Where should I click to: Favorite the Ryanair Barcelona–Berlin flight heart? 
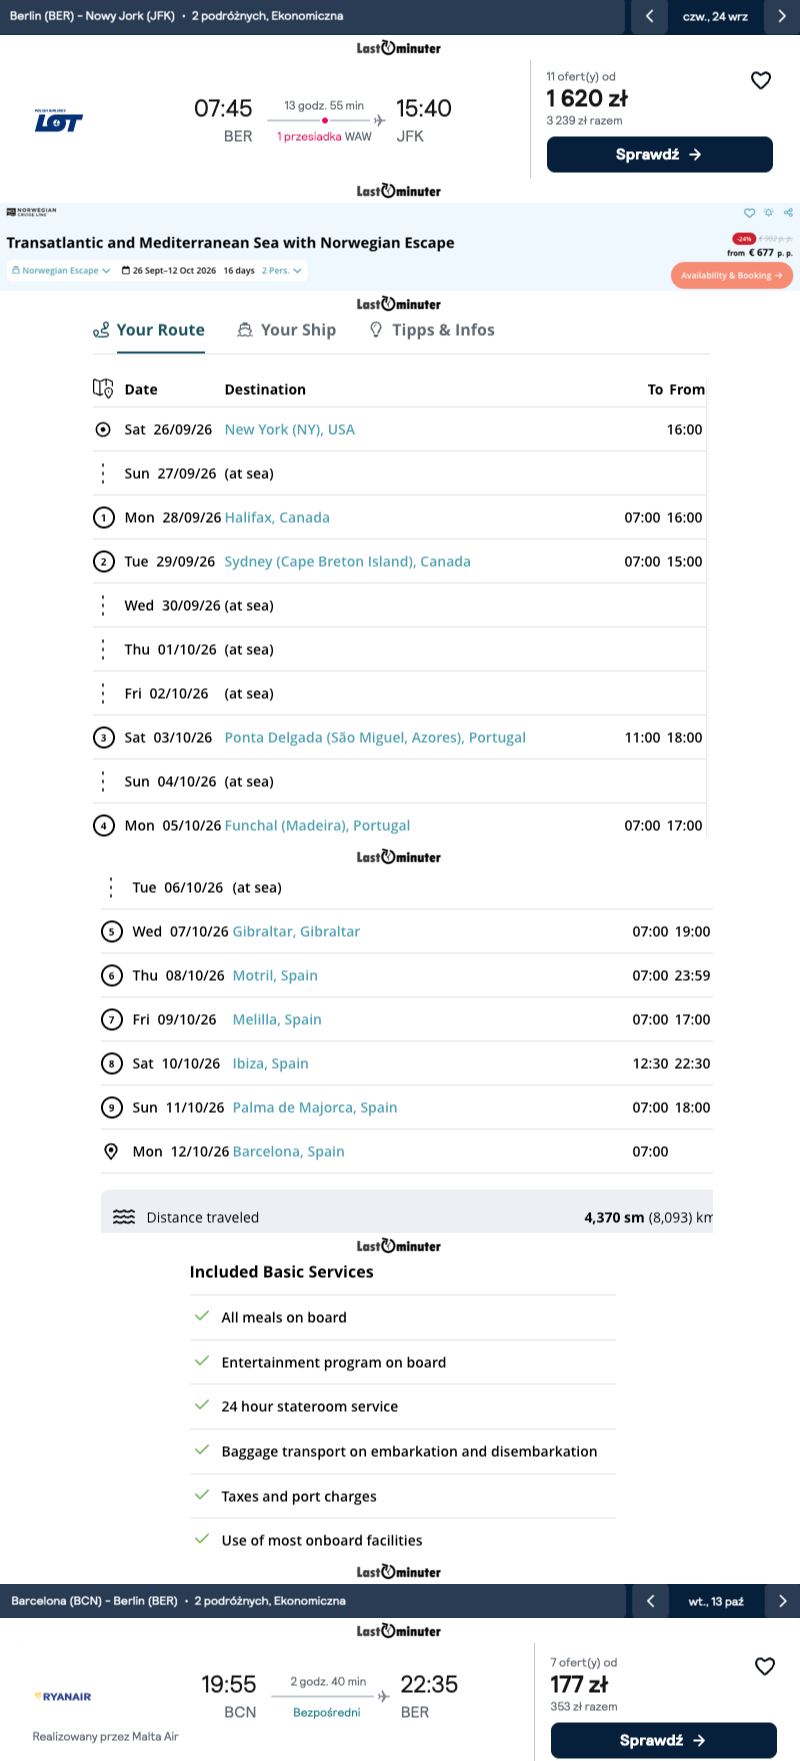[765, 1666]
